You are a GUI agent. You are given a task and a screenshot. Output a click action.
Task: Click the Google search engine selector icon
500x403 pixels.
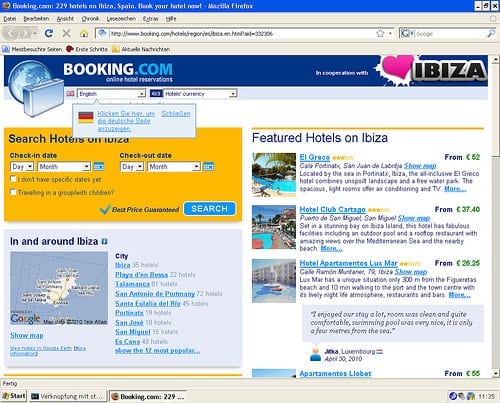tap(406, 33)
